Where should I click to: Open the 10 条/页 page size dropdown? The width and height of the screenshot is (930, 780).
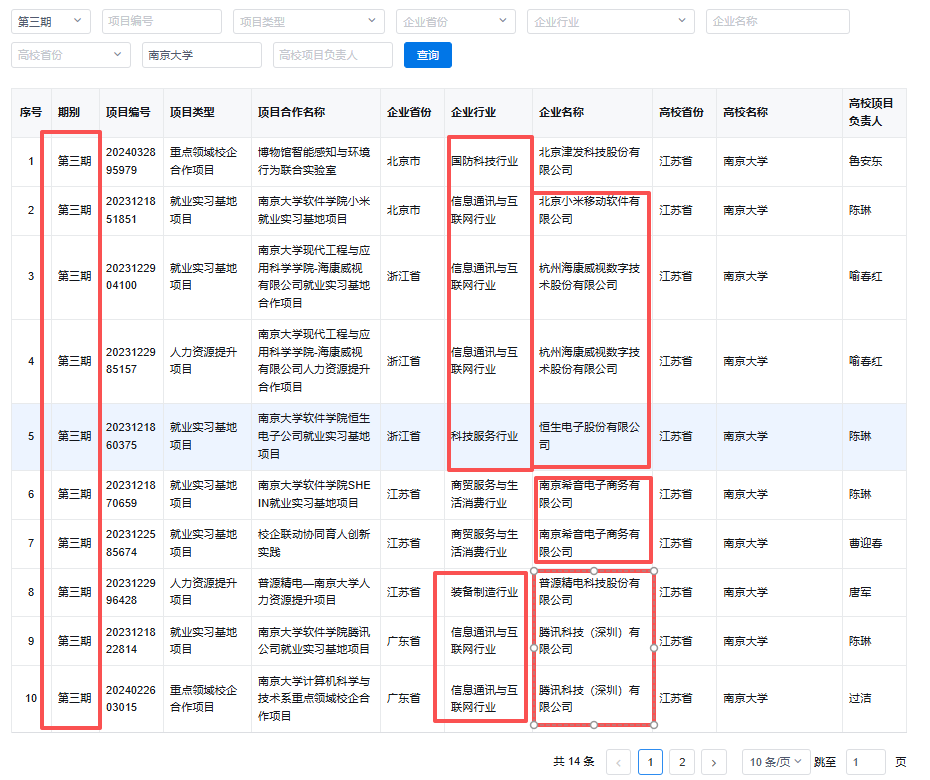point(775,762)
